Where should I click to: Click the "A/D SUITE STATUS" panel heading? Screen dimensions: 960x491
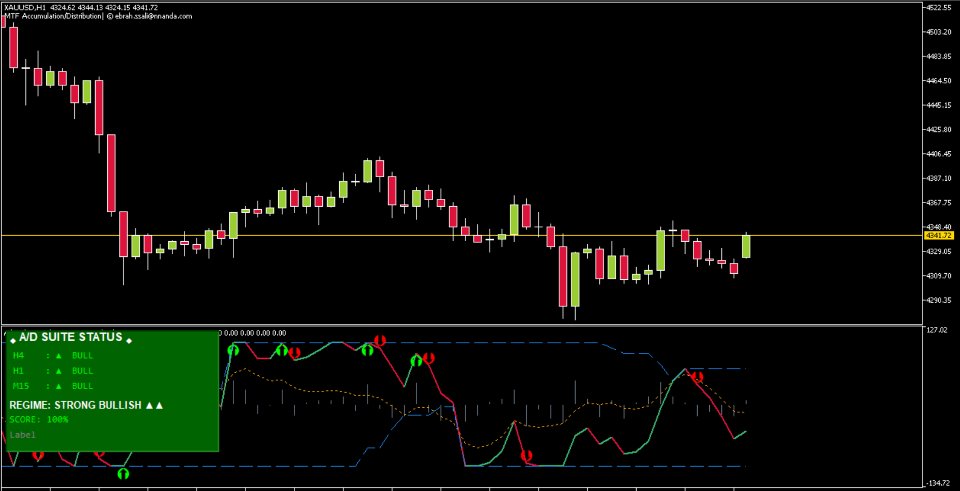pyautogui.click(x=71, y=337)
